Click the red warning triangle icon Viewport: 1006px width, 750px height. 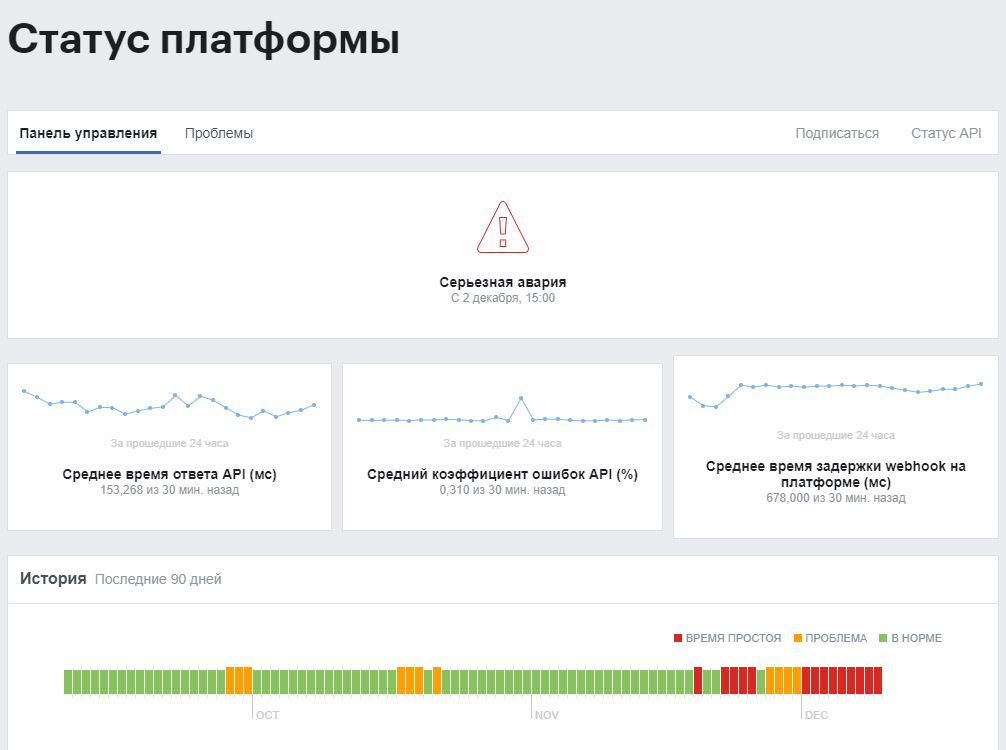tap(502, 226)
